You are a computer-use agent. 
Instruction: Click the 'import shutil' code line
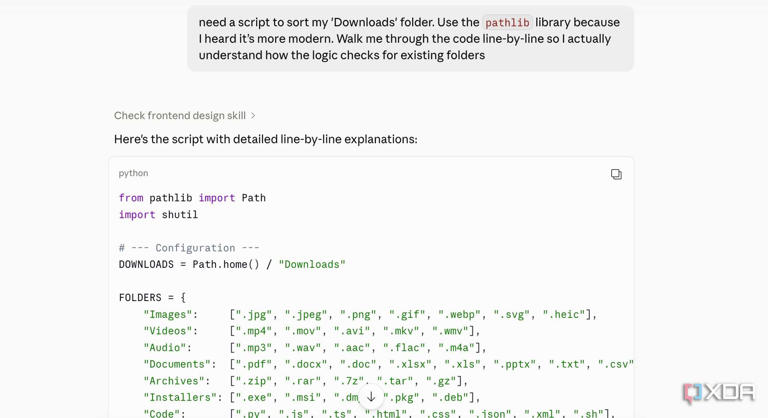tap(158, 214)
